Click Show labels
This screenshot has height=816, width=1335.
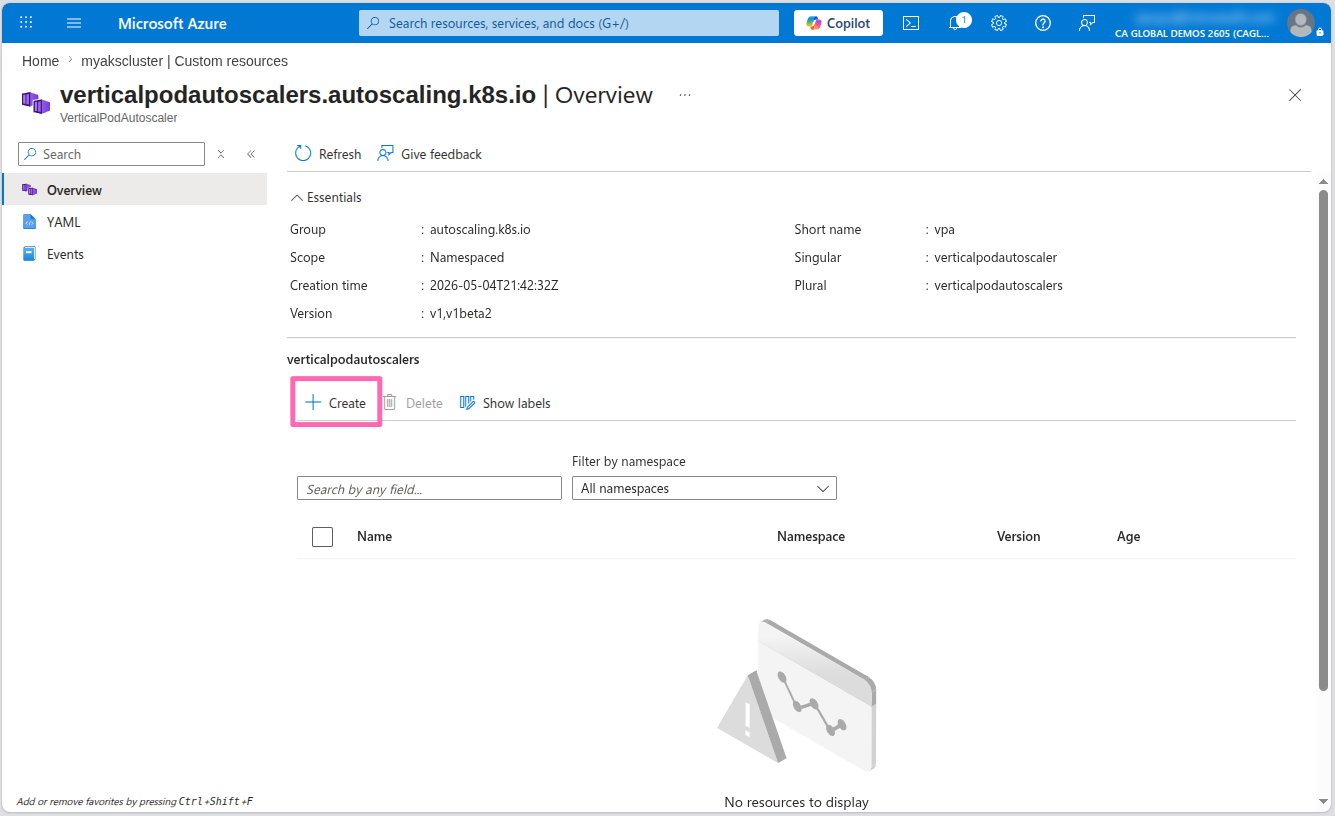coord(505,403)
